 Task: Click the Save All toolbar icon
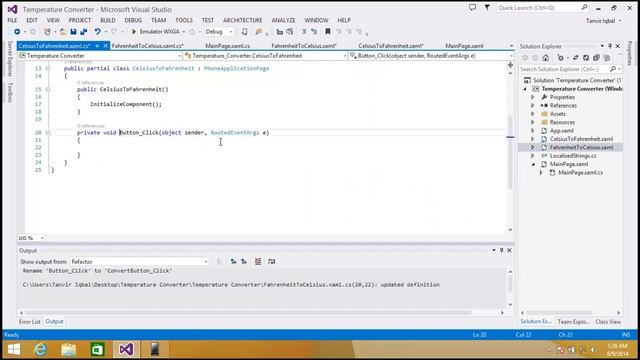coord(84,31)
